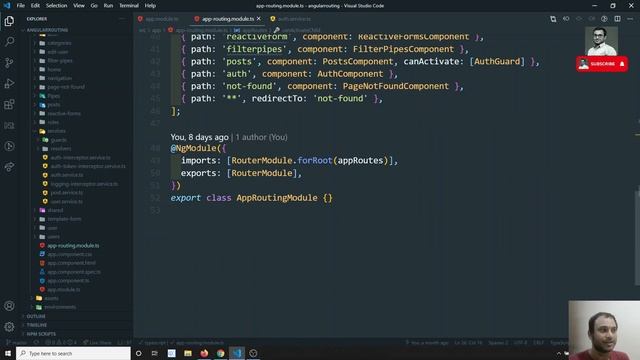Image resolution: width=640 pixels, height=360 pixels.
Task: Open Chrome from the taskbar
Action: coord(220,353)
